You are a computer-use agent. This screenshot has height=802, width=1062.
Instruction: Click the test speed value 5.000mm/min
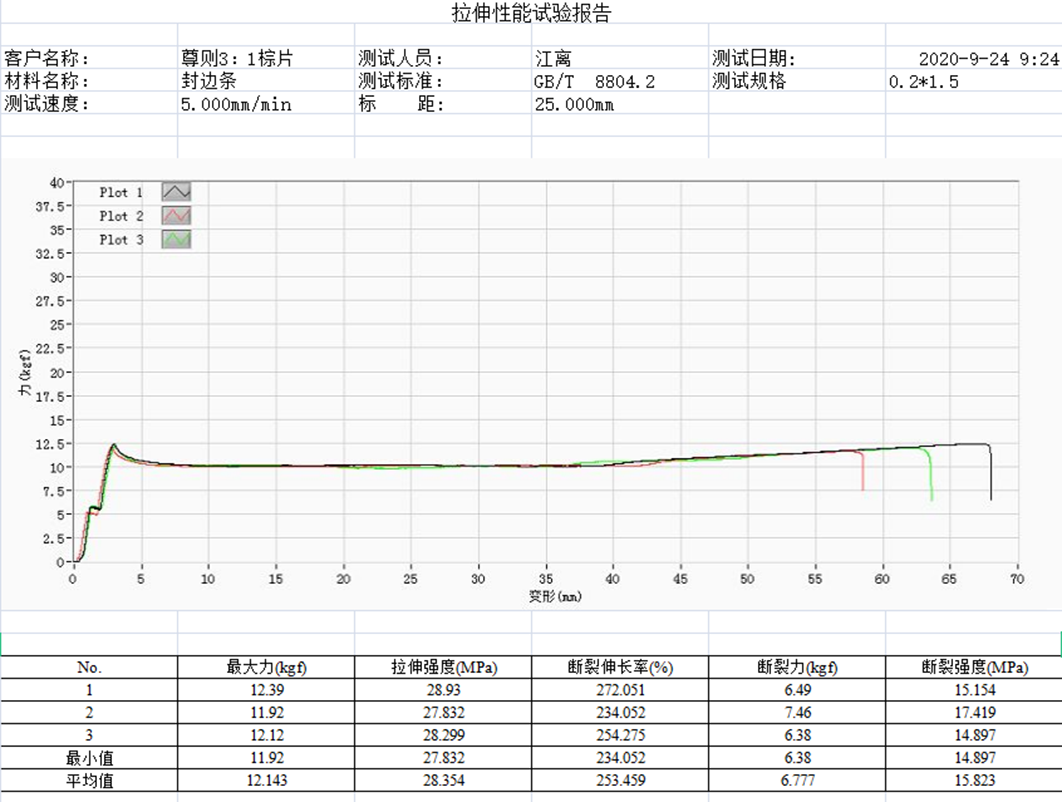click(236, 103)
